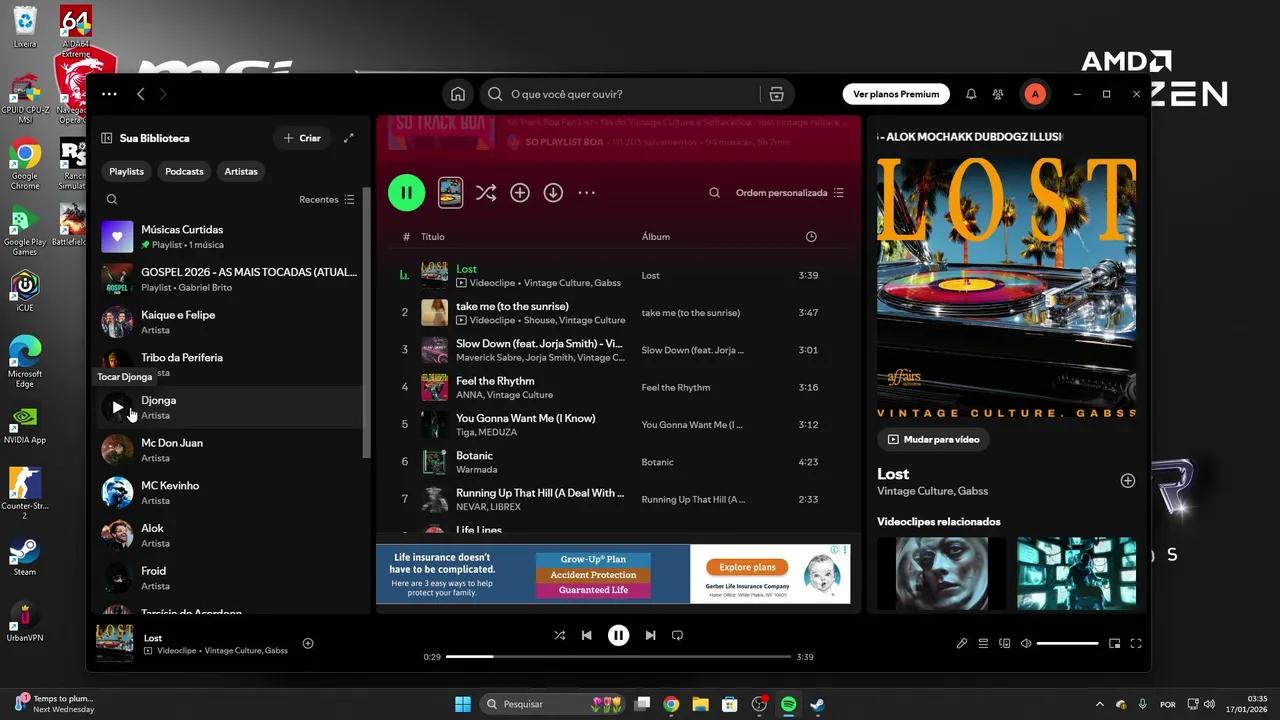Open the Home icon button
Viewport: 1280px width, 720px height.
point(458,94)
